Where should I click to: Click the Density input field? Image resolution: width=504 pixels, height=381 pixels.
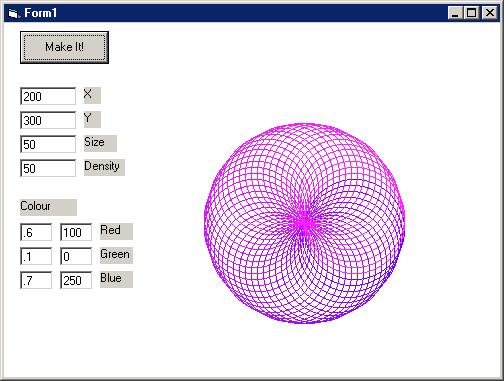48,168
